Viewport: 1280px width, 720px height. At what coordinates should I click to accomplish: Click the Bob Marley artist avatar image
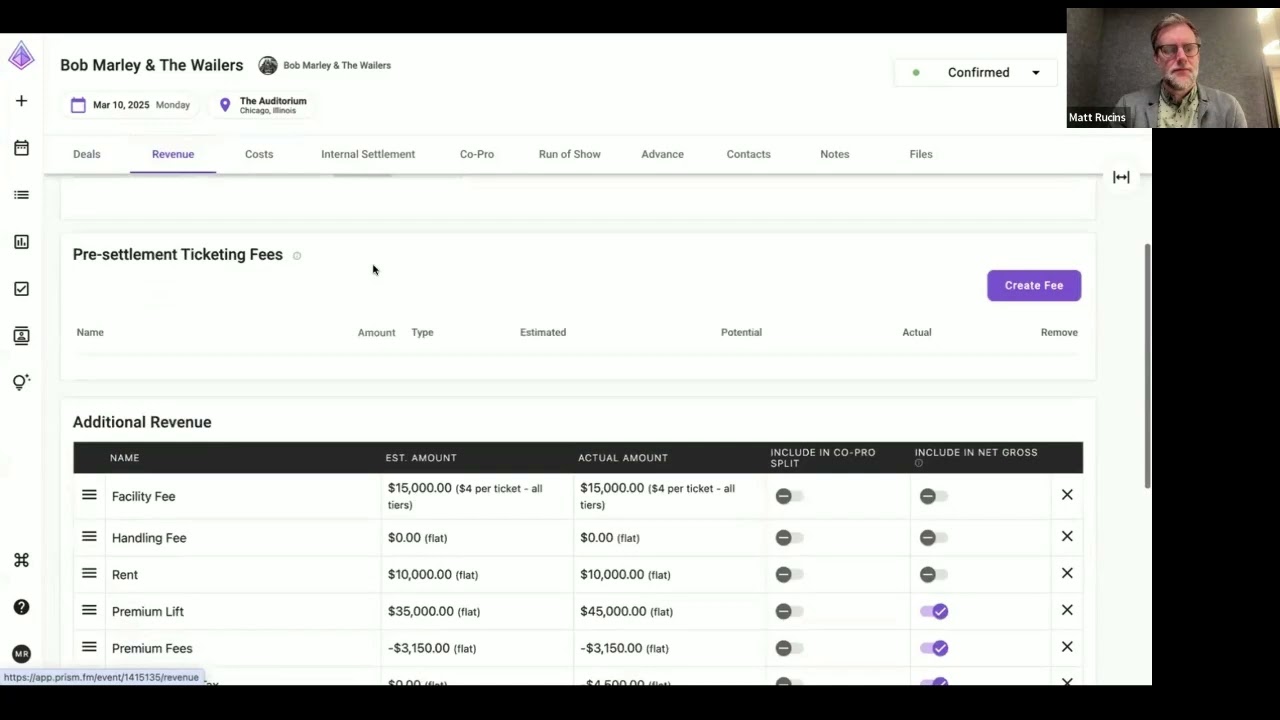267,65
